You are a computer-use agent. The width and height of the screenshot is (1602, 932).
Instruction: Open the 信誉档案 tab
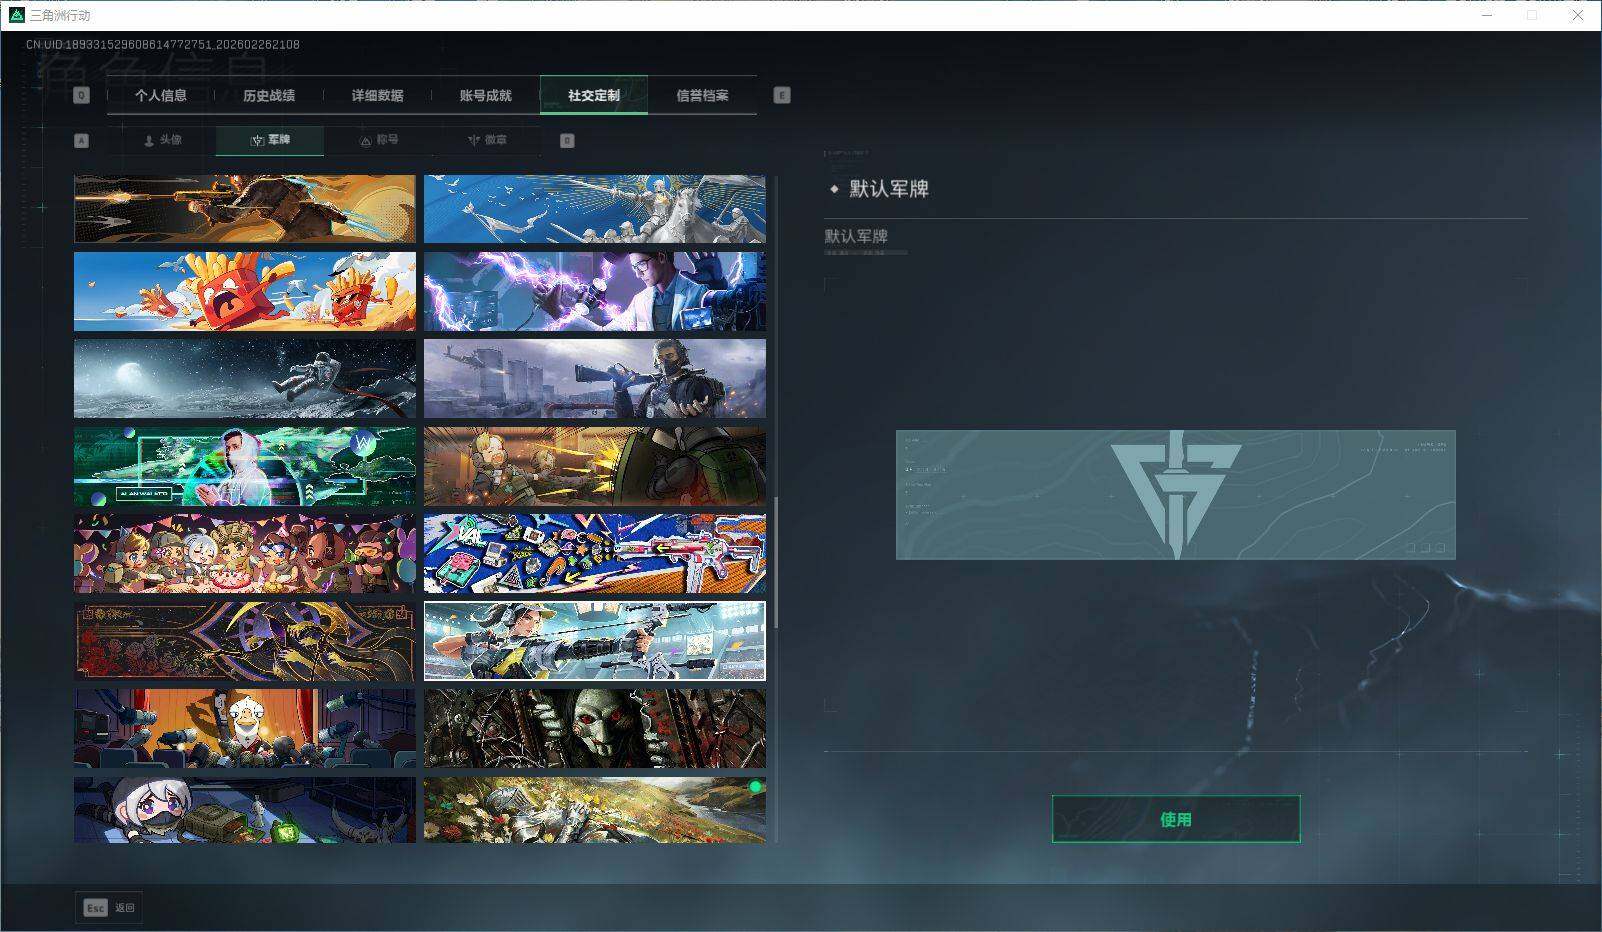tap(702, 95)
